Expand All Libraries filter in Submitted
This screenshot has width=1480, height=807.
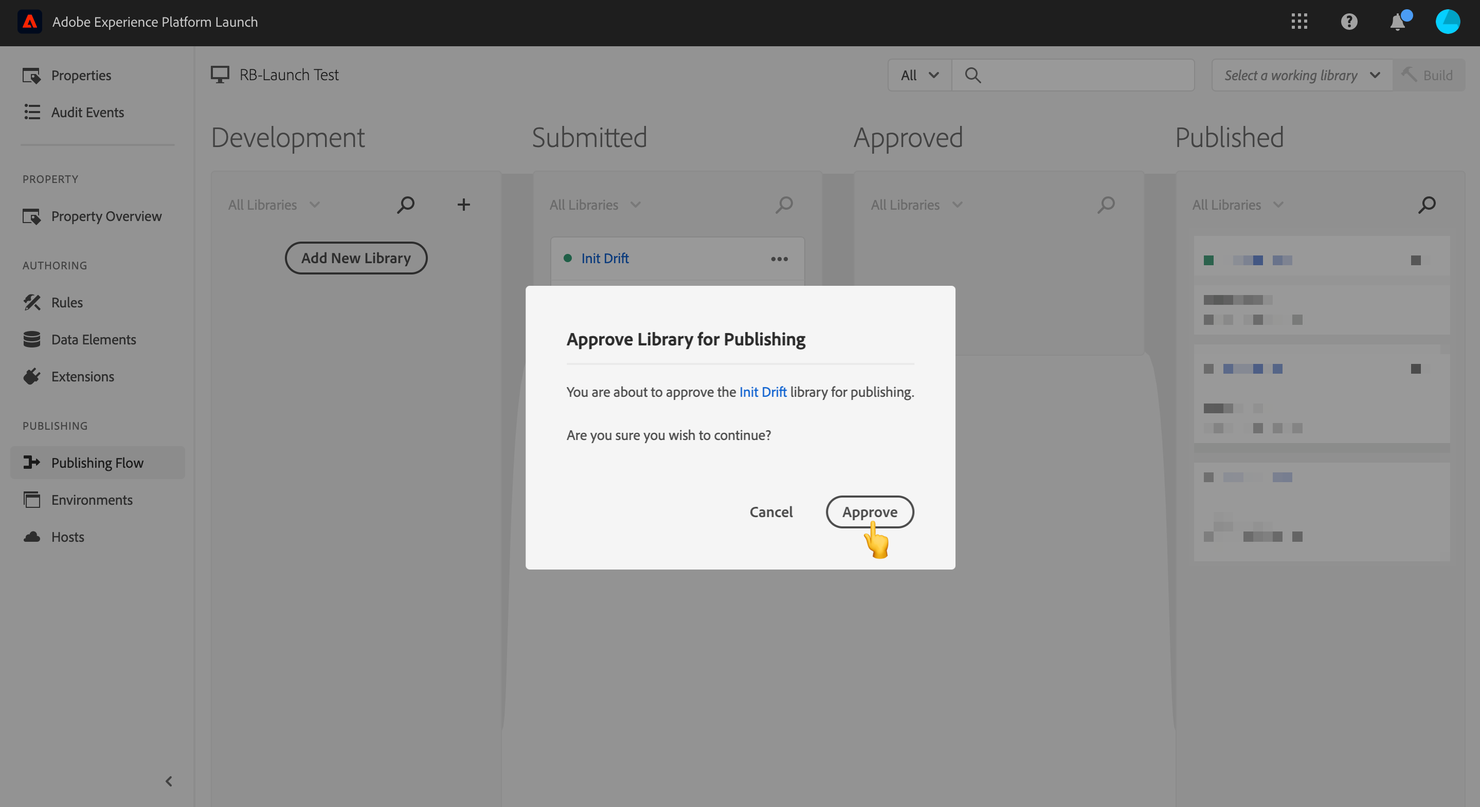point(595,204)
